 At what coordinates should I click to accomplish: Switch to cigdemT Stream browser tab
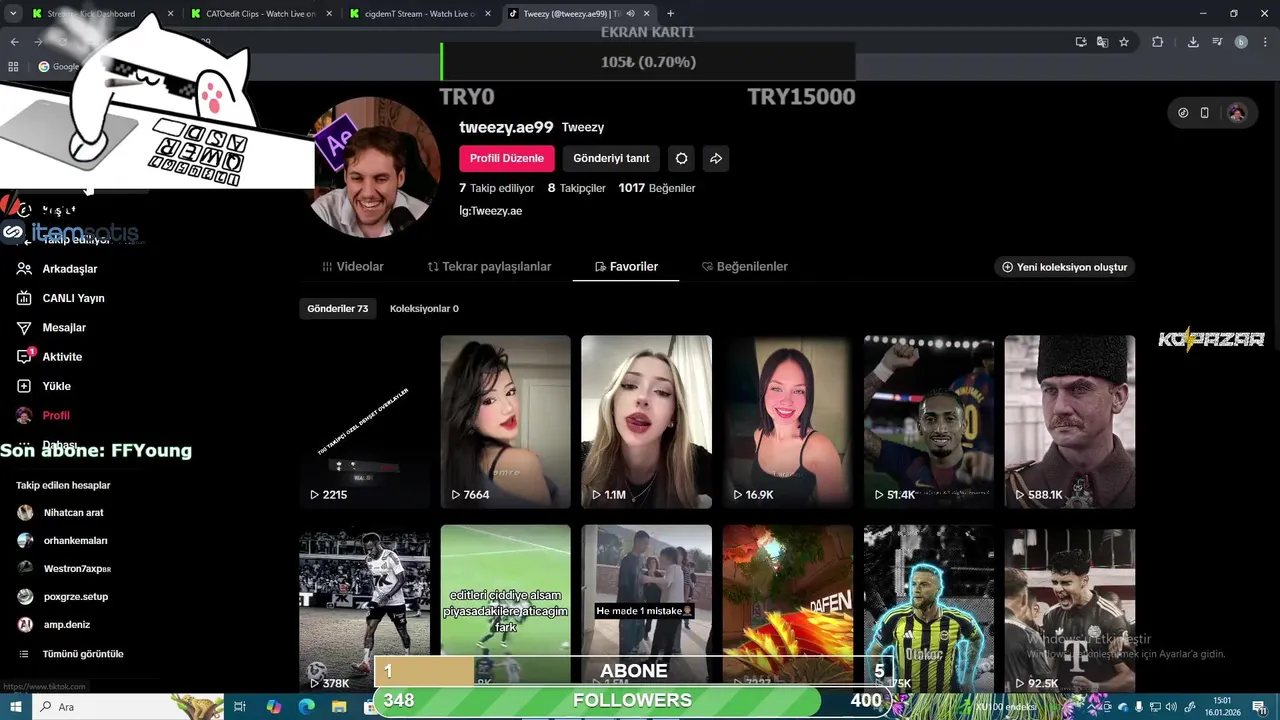(420, 14)
